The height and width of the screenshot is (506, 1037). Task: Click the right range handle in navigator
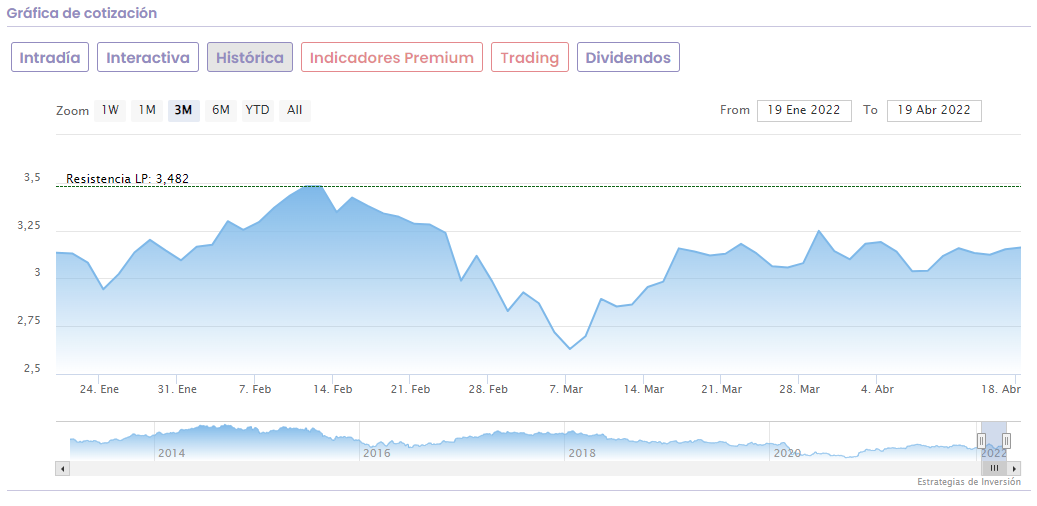coord(1006,440)
